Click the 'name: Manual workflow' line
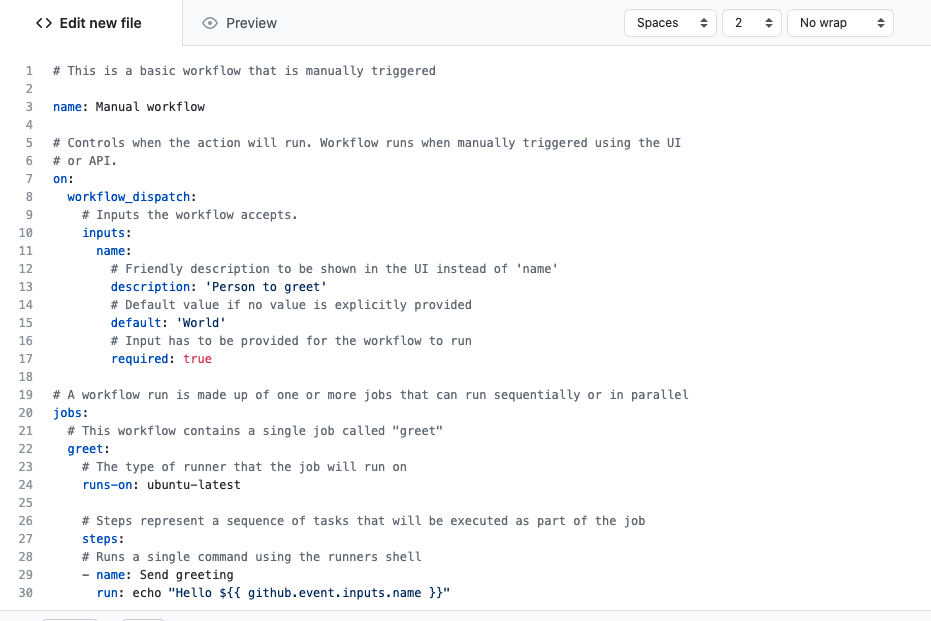 tap(128, 106)
